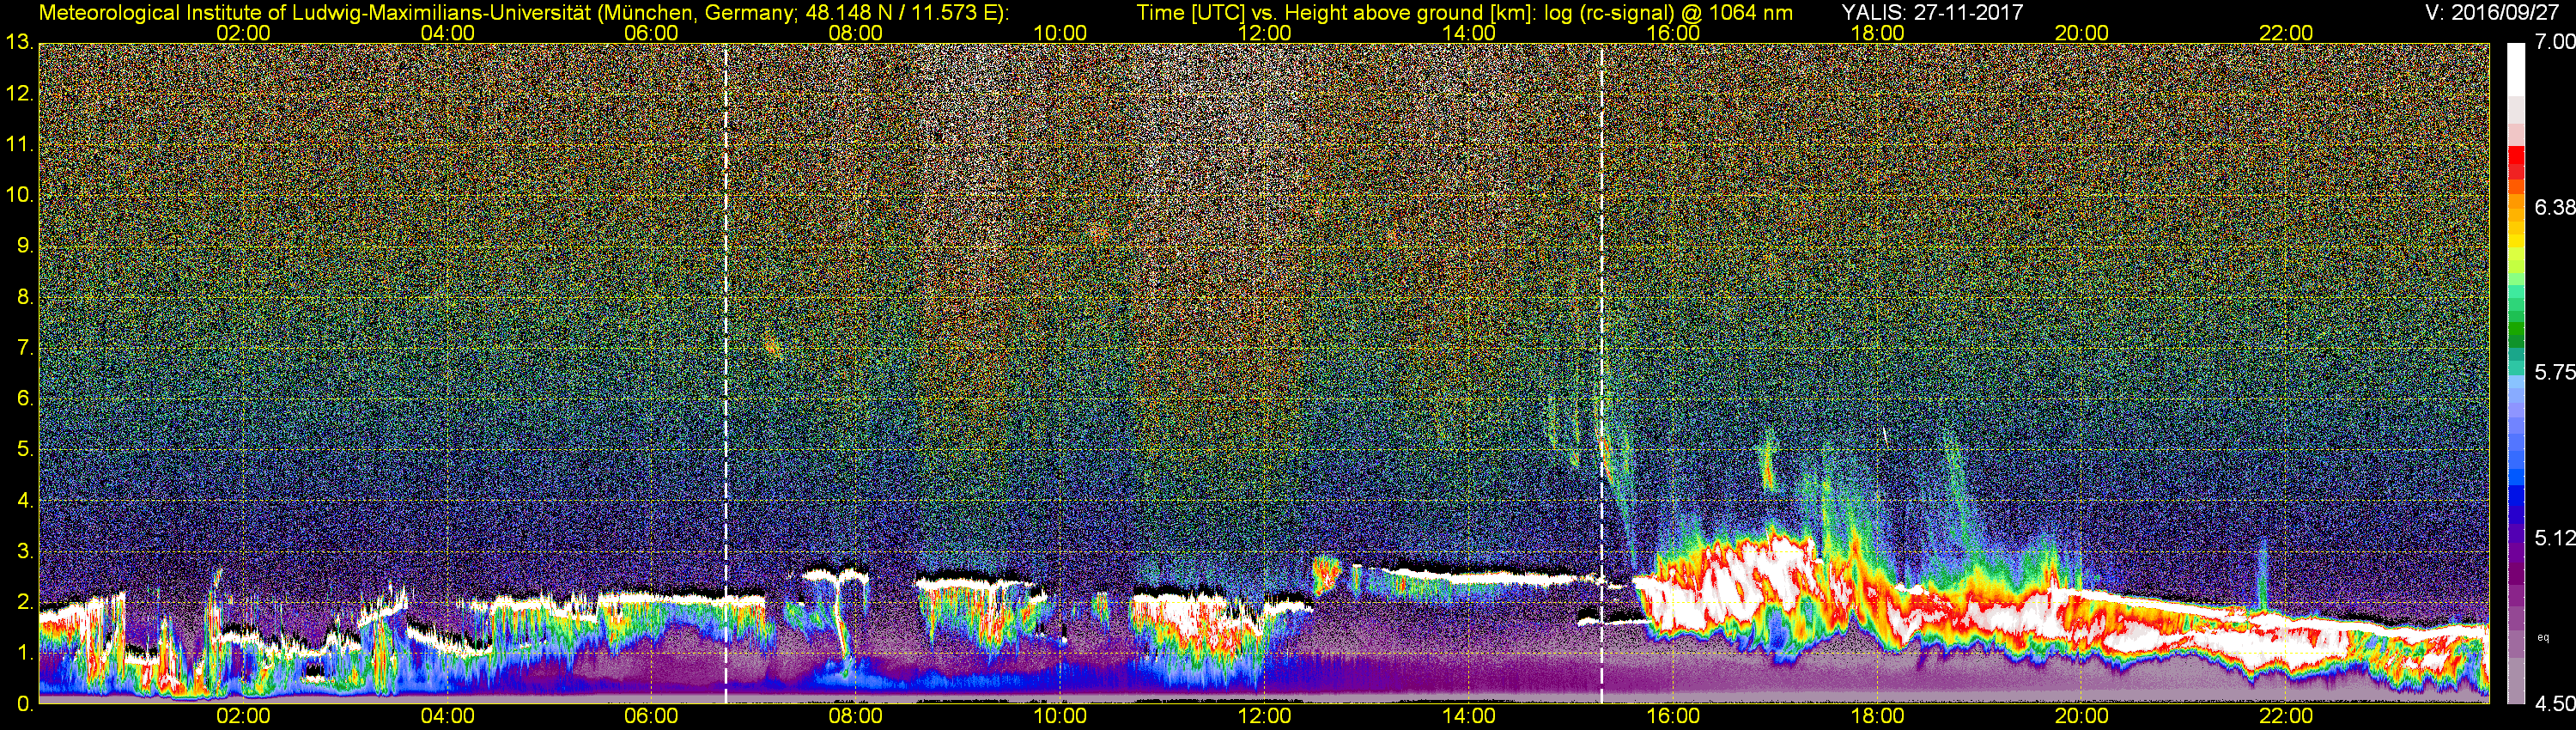Select the 4 km height axis label

(25, 501)
